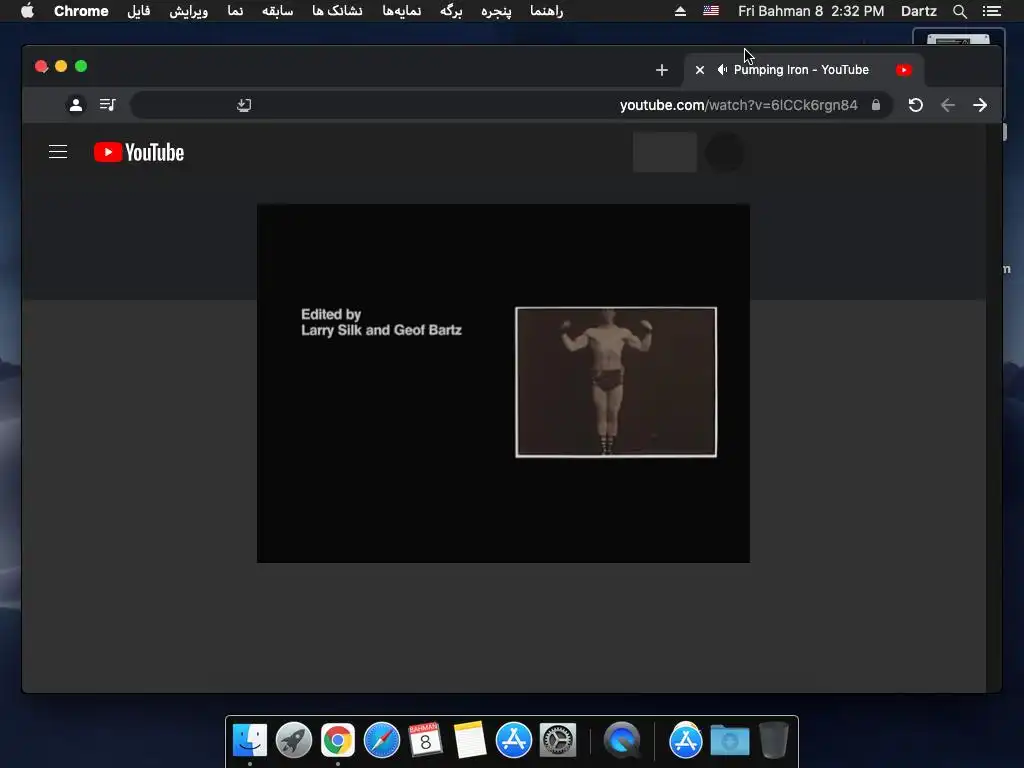Open the Dartz user menu
1024x768 pixels.
(919, 11)
